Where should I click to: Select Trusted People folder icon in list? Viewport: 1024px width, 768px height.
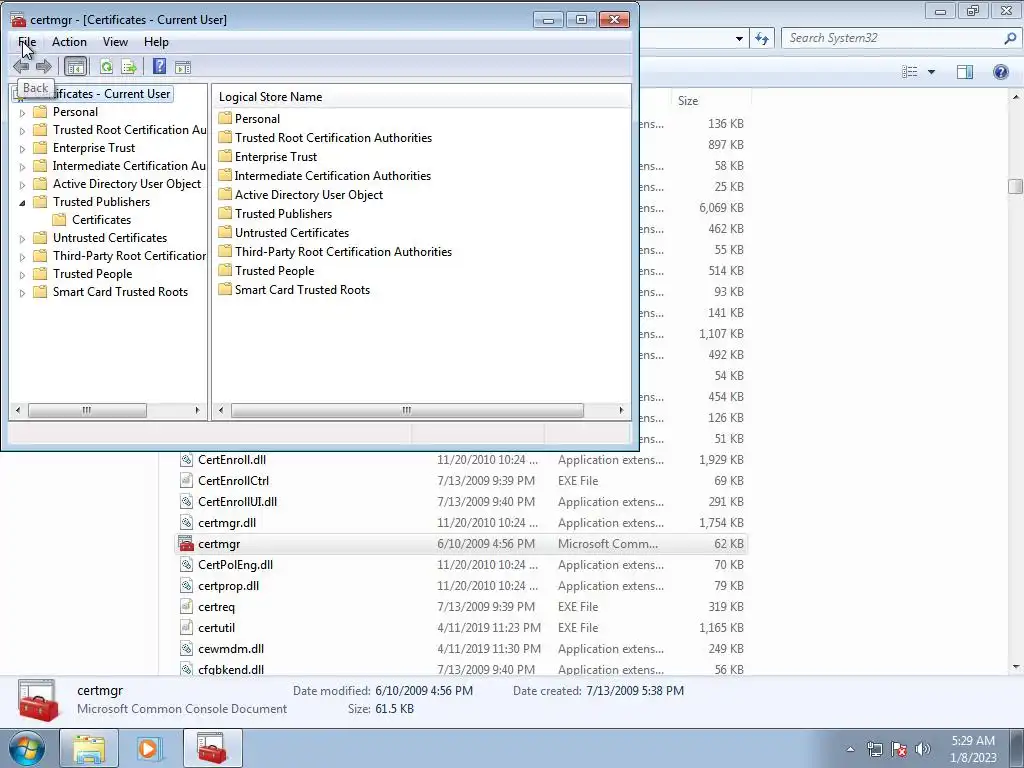point(225,270)
